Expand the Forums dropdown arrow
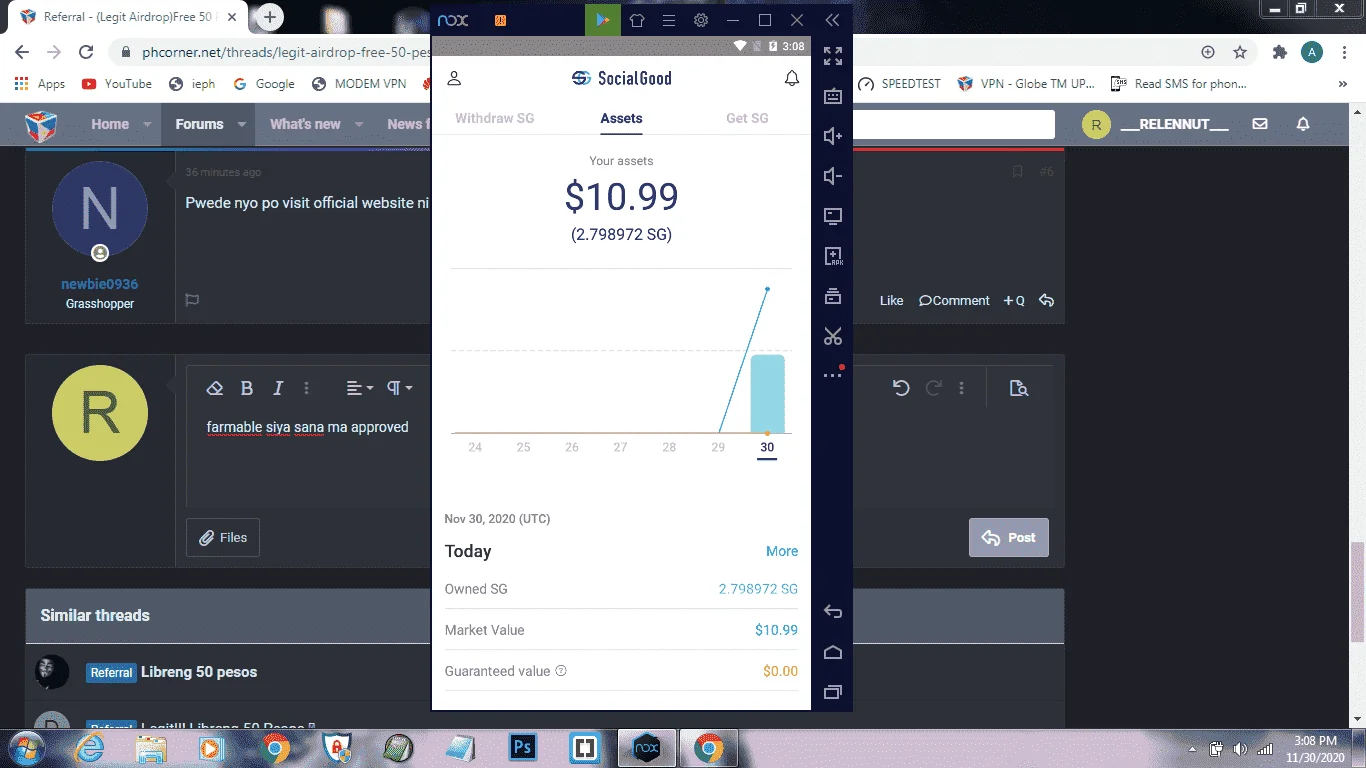Screen dimensions: 1366x768 tap(241, 124)
